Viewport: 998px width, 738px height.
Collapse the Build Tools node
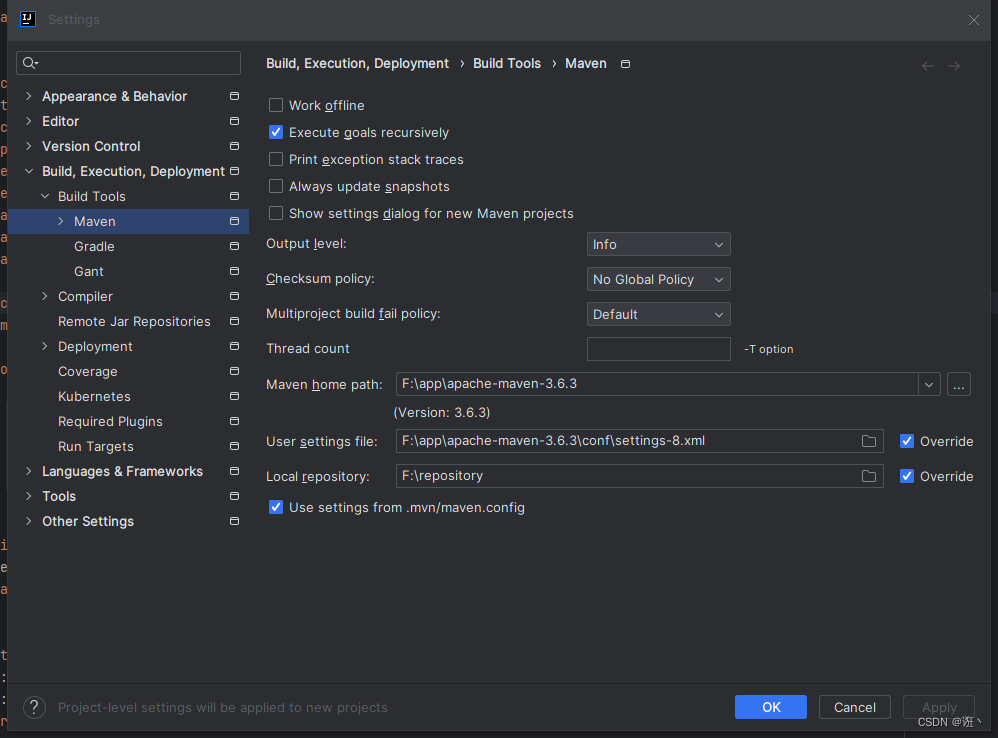pos(45,196)
